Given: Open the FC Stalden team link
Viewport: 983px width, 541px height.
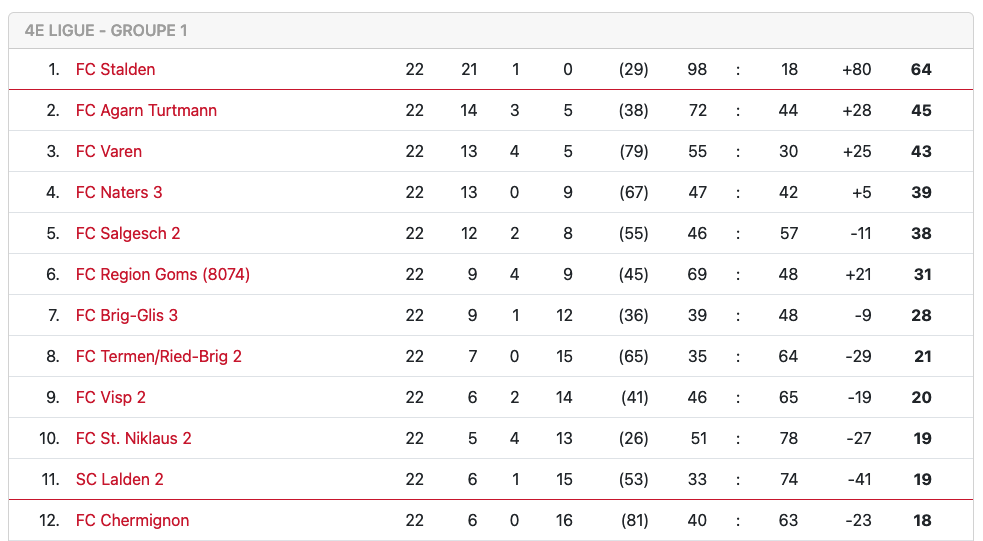Looking at the screenshot, I should point(115,69).
